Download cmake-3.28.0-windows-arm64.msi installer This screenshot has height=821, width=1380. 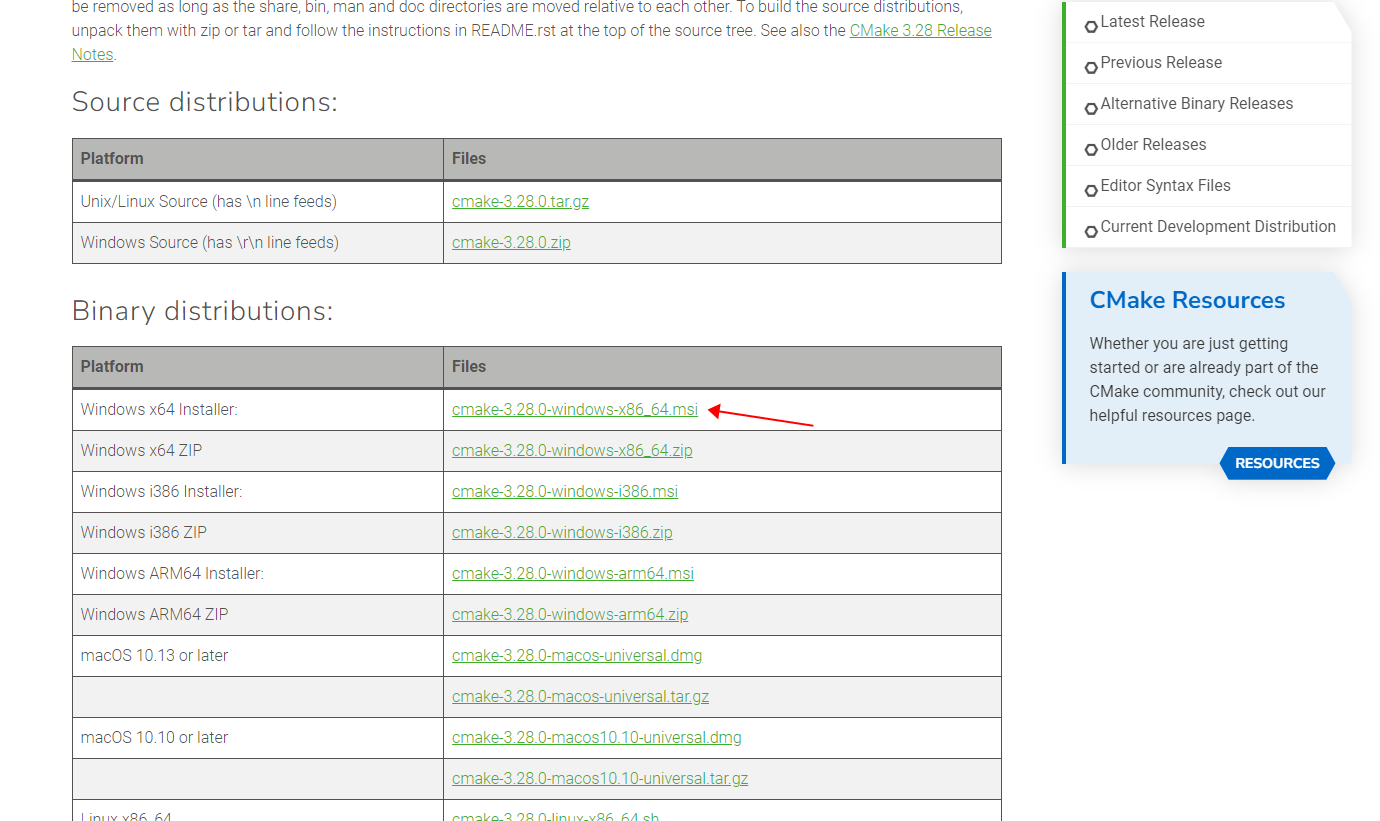point(573,573)
